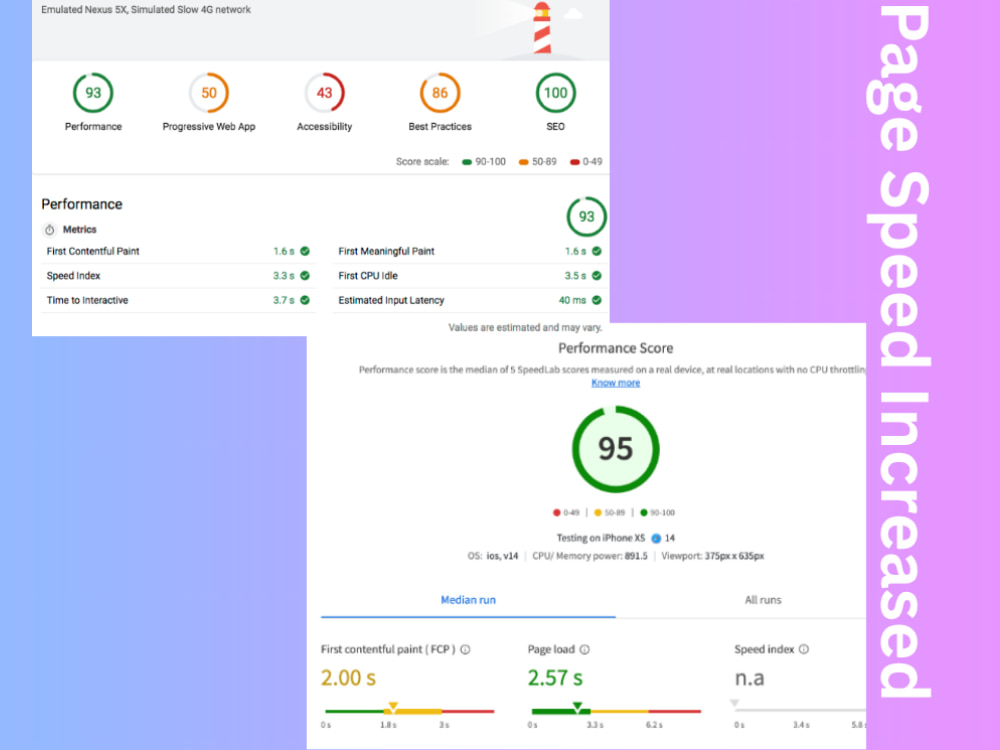Click the Speed Index value 3.3 s
The height and width of the screenshot is (750, 1000).
pos(284,276)
